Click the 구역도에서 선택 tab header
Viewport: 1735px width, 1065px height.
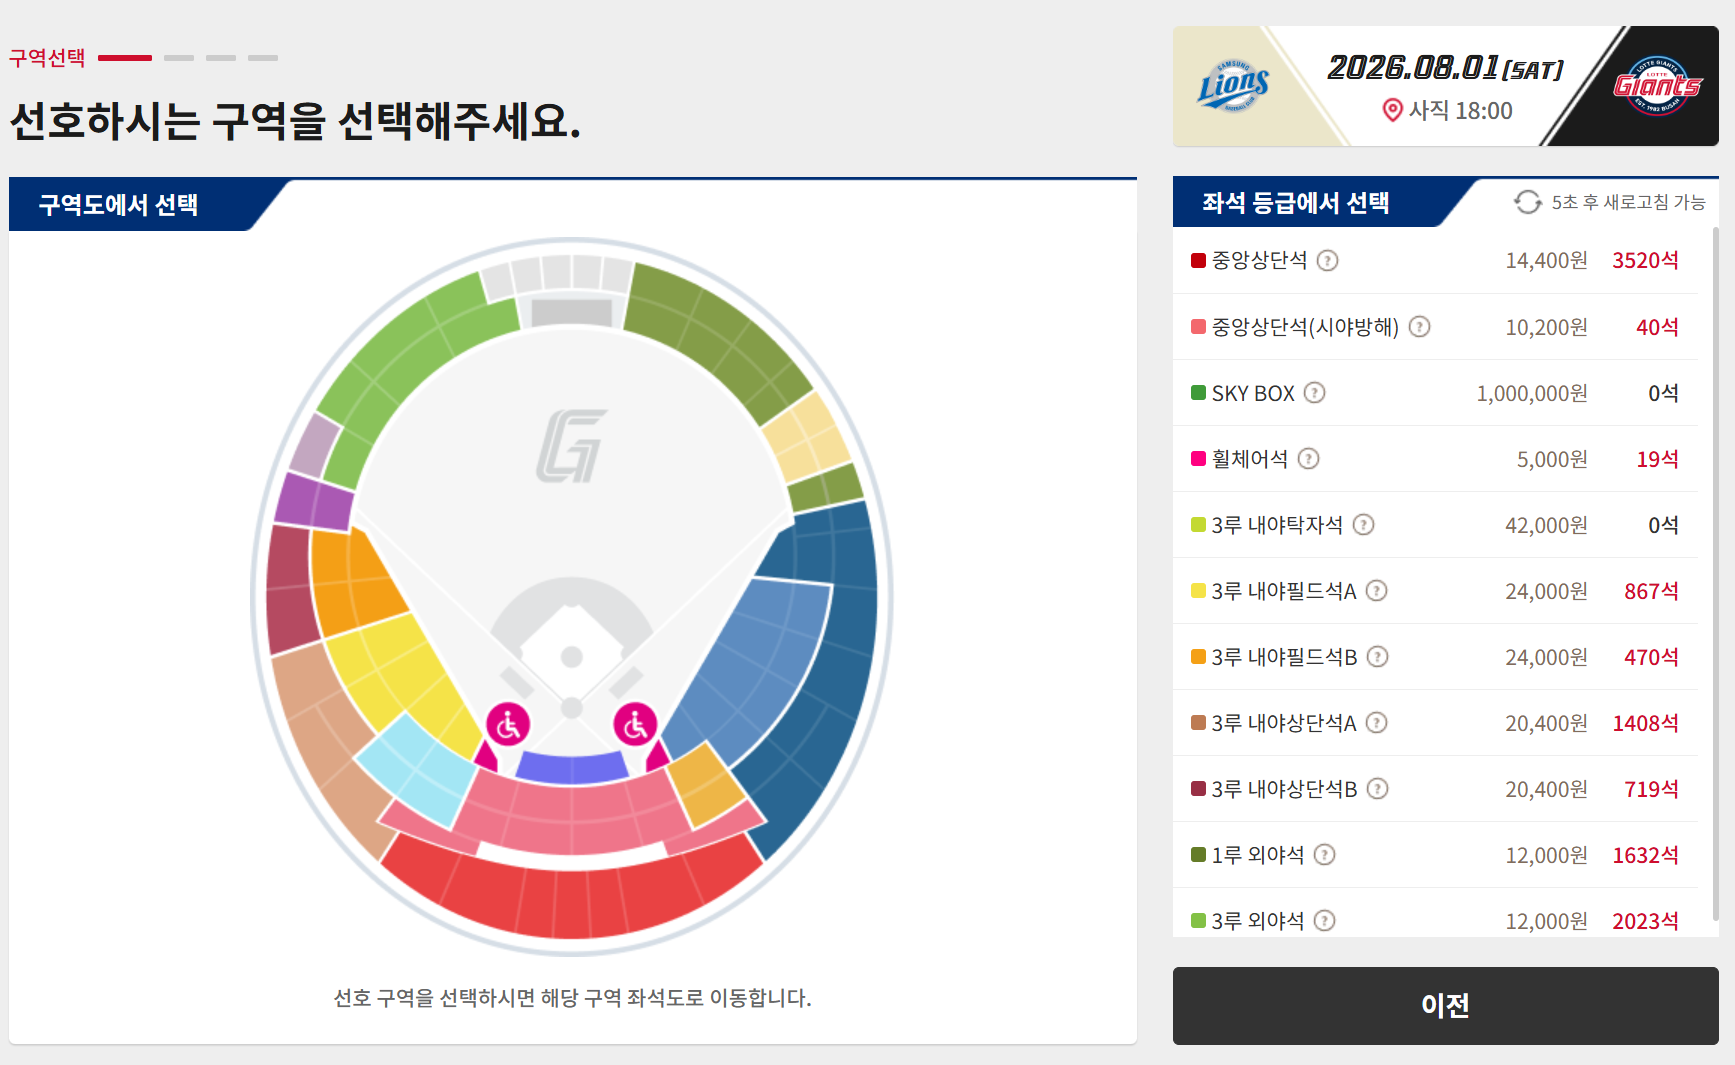pyautogui.click(x=118, y=205)
